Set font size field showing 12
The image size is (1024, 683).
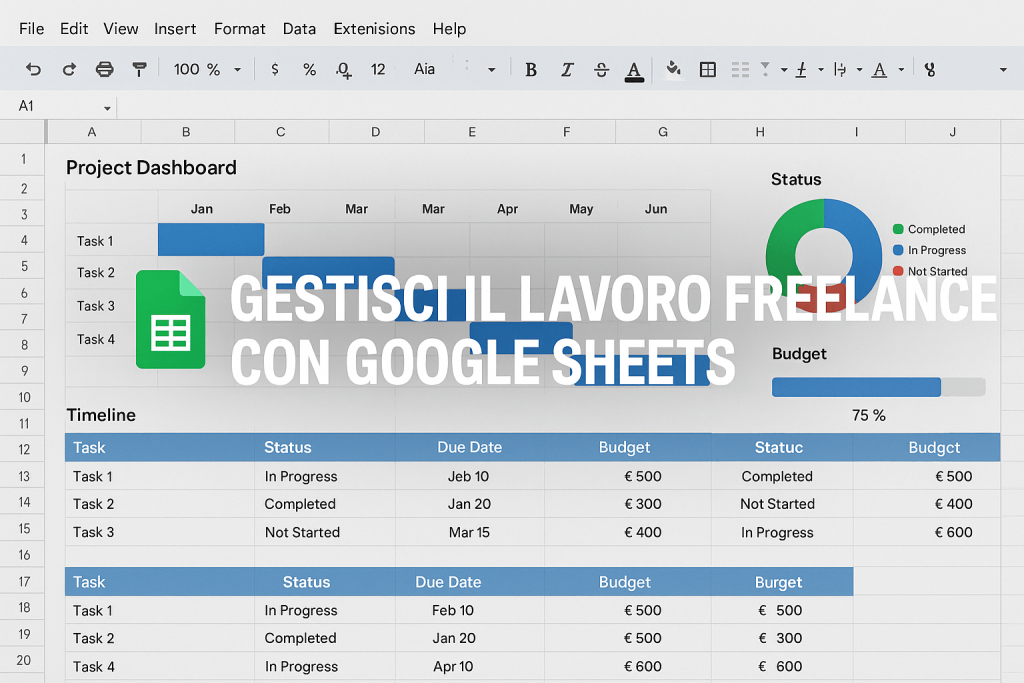click(378, 69)
